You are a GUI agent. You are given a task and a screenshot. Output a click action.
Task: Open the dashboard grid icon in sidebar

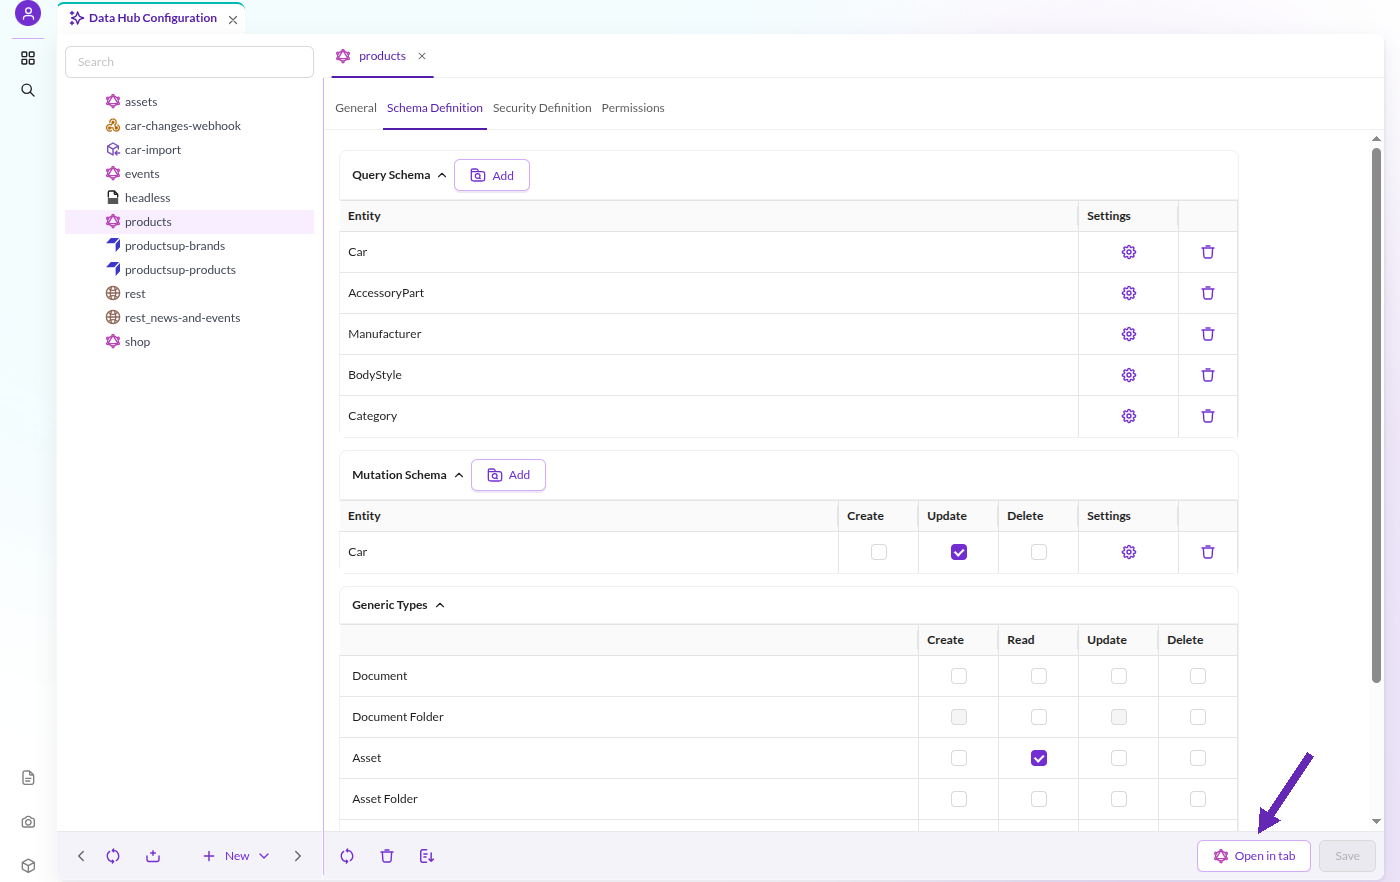coord(28,58)
